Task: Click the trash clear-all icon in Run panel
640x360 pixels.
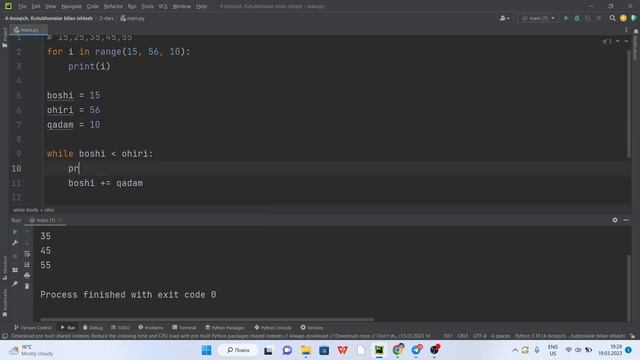Action: [27, 286]
